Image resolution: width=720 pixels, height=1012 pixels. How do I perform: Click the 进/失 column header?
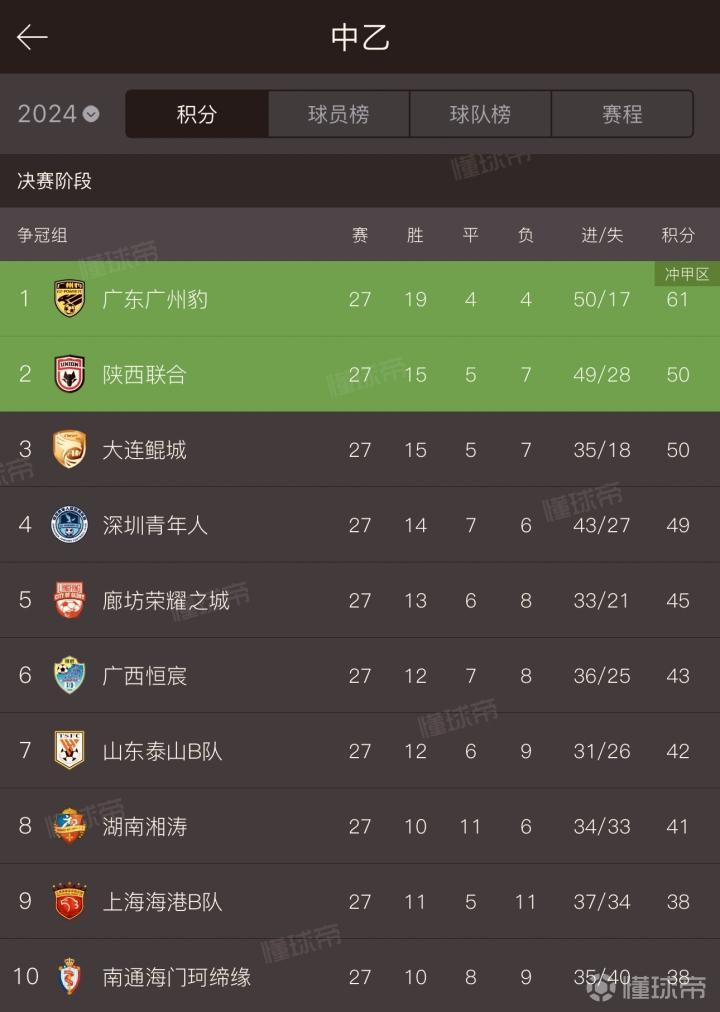pyautogui.click(x=602, y=235)
